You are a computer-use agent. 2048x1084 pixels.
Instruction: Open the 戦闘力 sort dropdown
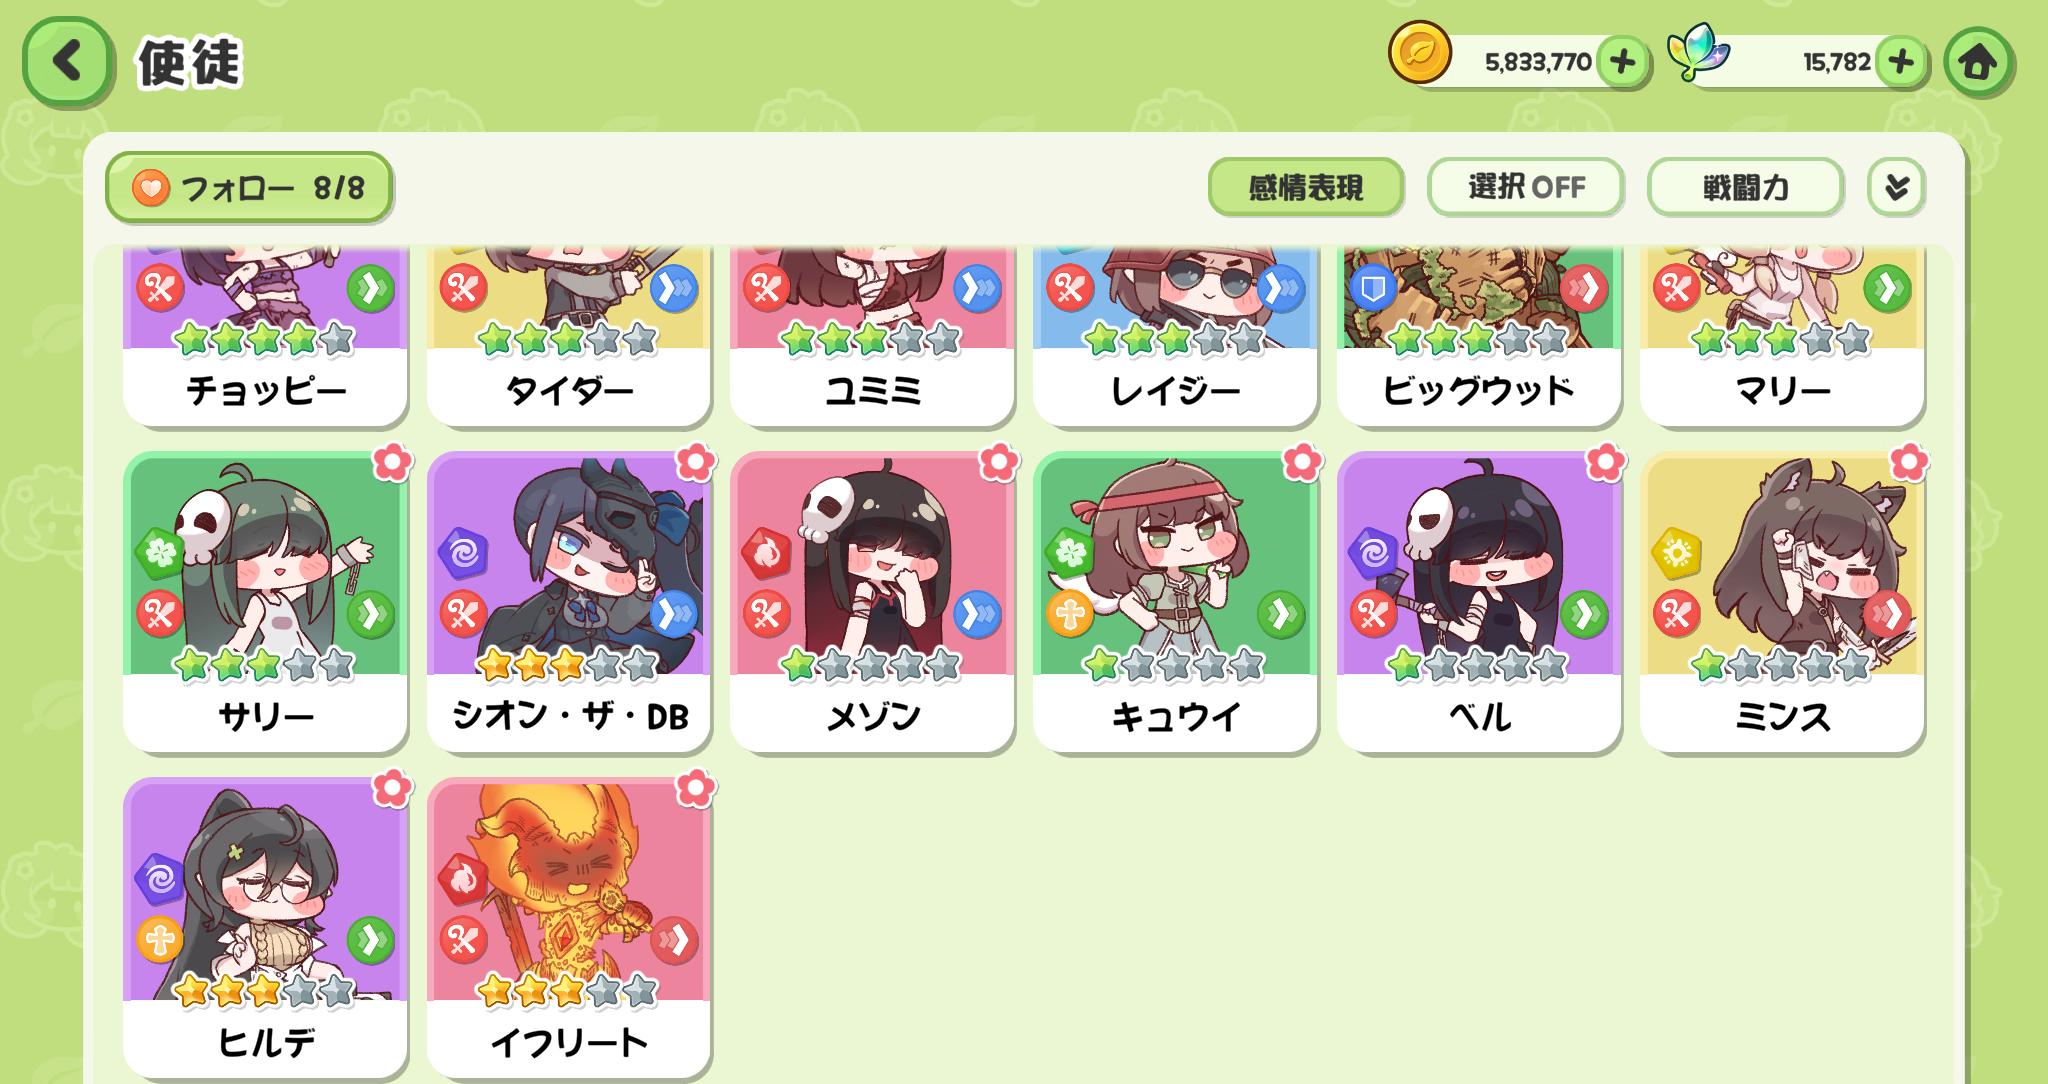pos(1745,187)
